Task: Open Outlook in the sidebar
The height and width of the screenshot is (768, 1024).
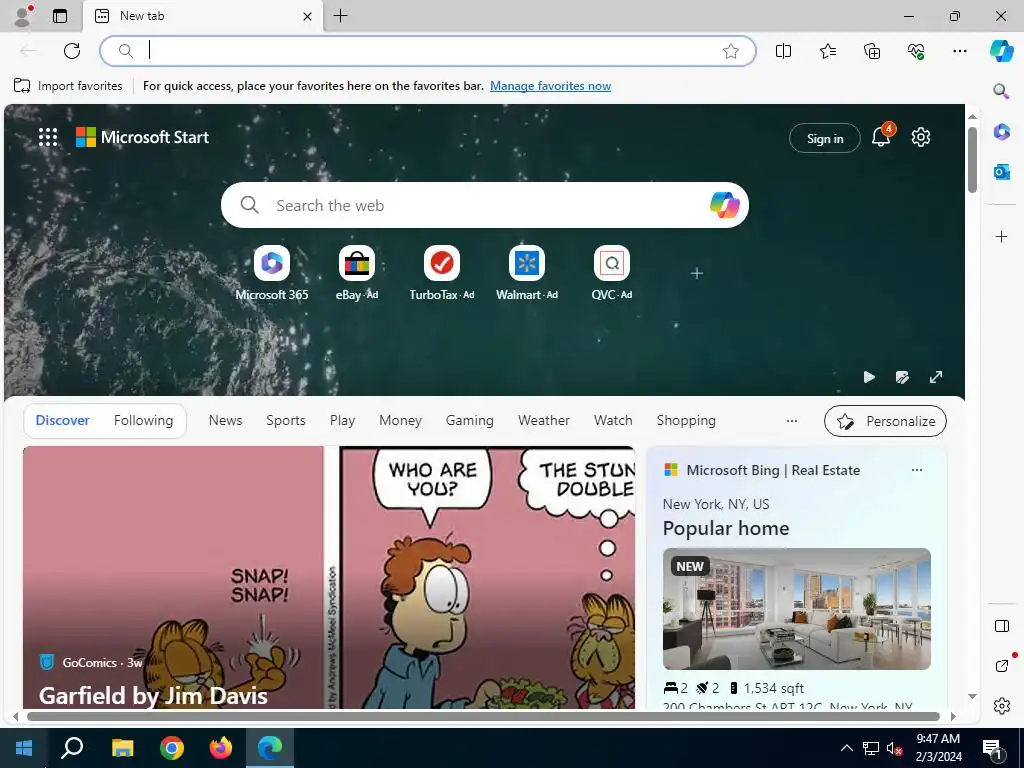Action: 1001,172
